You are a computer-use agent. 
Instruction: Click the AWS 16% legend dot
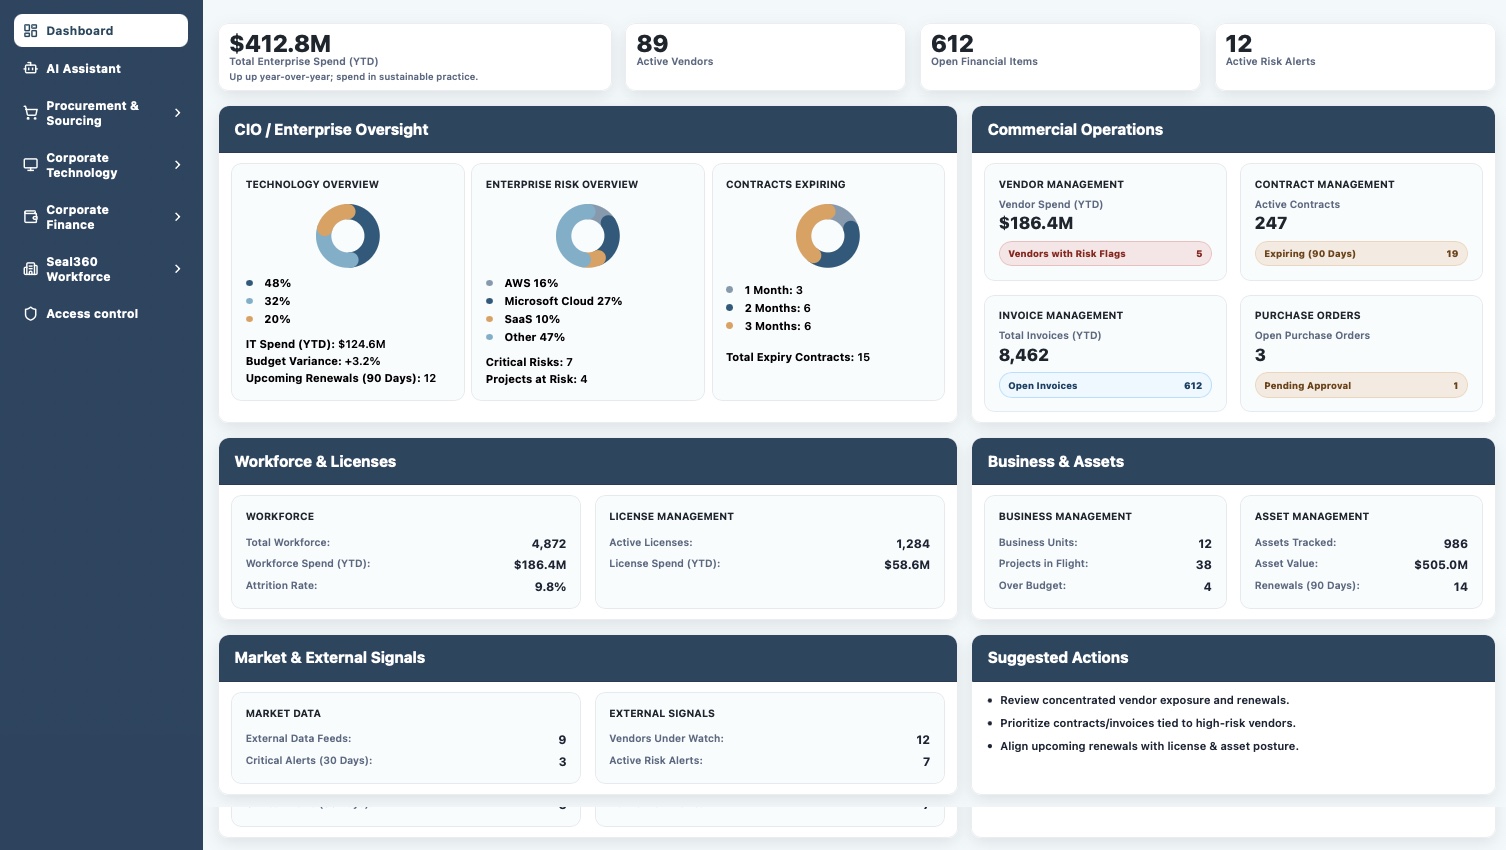click(x=490, y=284)
